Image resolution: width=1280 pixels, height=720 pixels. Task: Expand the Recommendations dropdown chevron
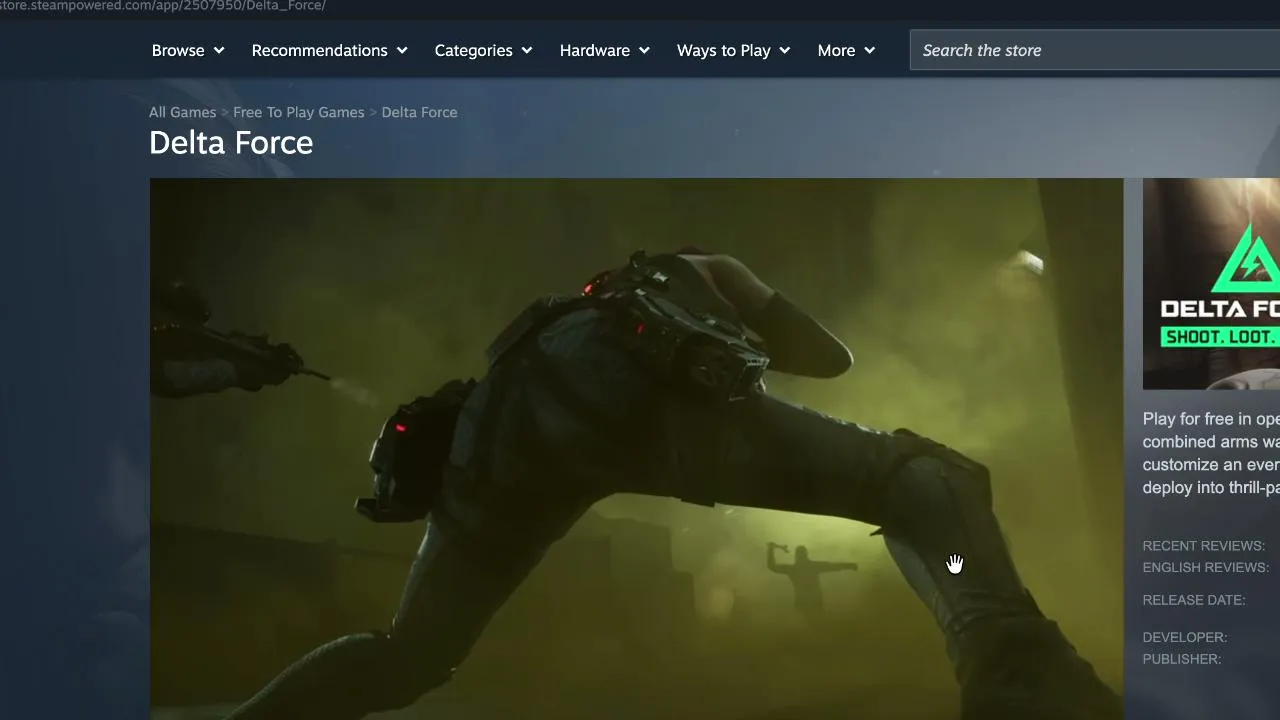[x=402, y=50]
